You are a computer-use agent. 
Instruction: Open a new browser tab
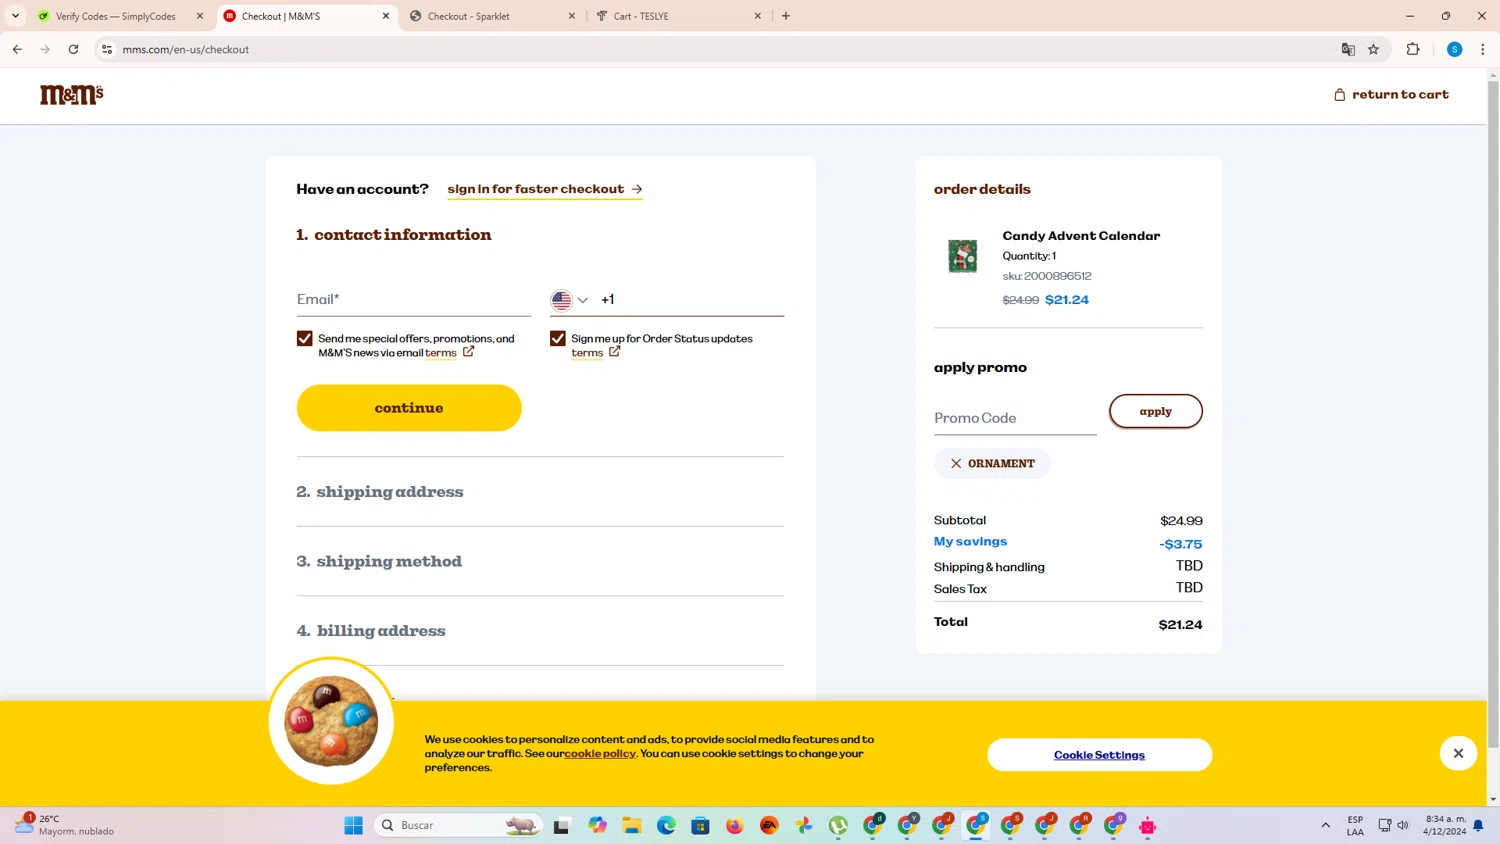click(x=786, y=16)
